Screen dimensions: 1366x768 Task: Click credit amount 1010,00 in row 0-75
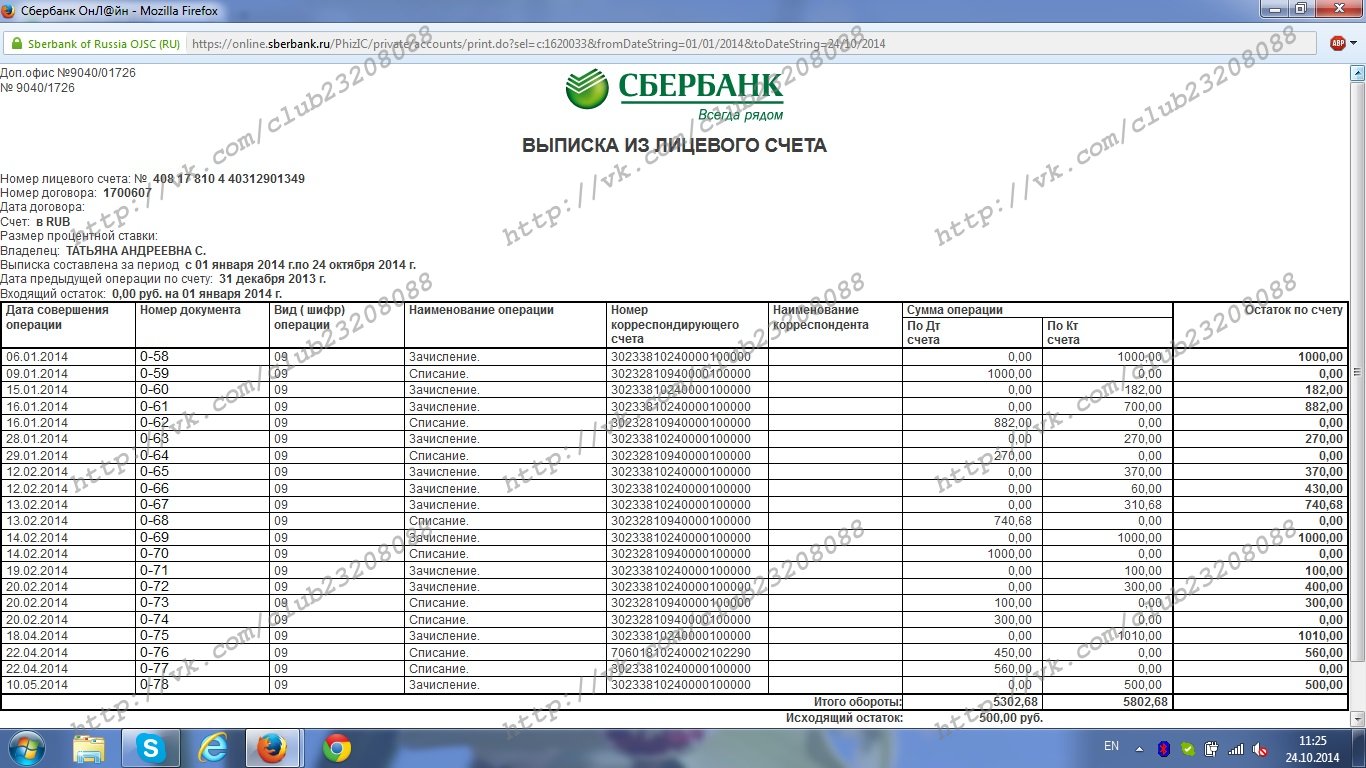click(1140, 636)
